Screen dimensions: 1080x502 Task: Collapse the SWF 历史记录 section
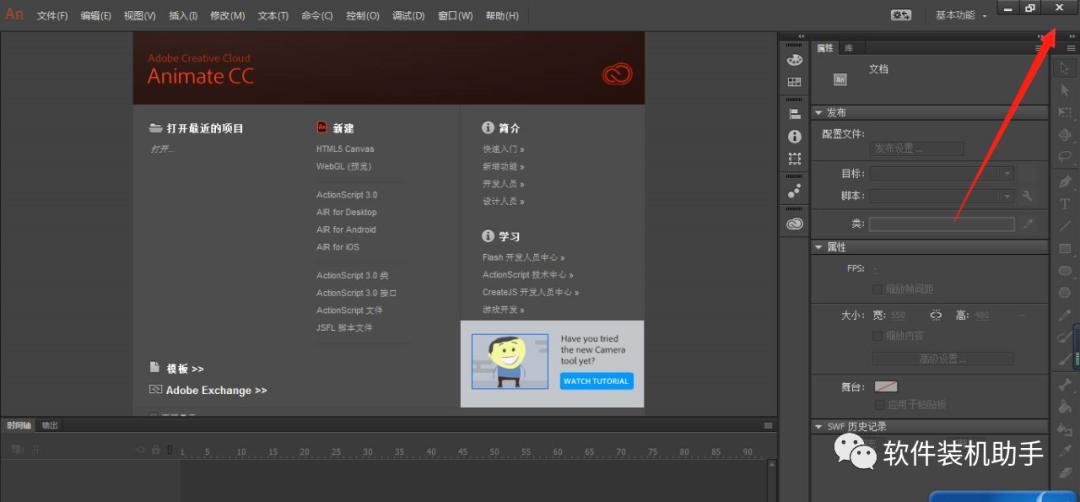[818, 427]
